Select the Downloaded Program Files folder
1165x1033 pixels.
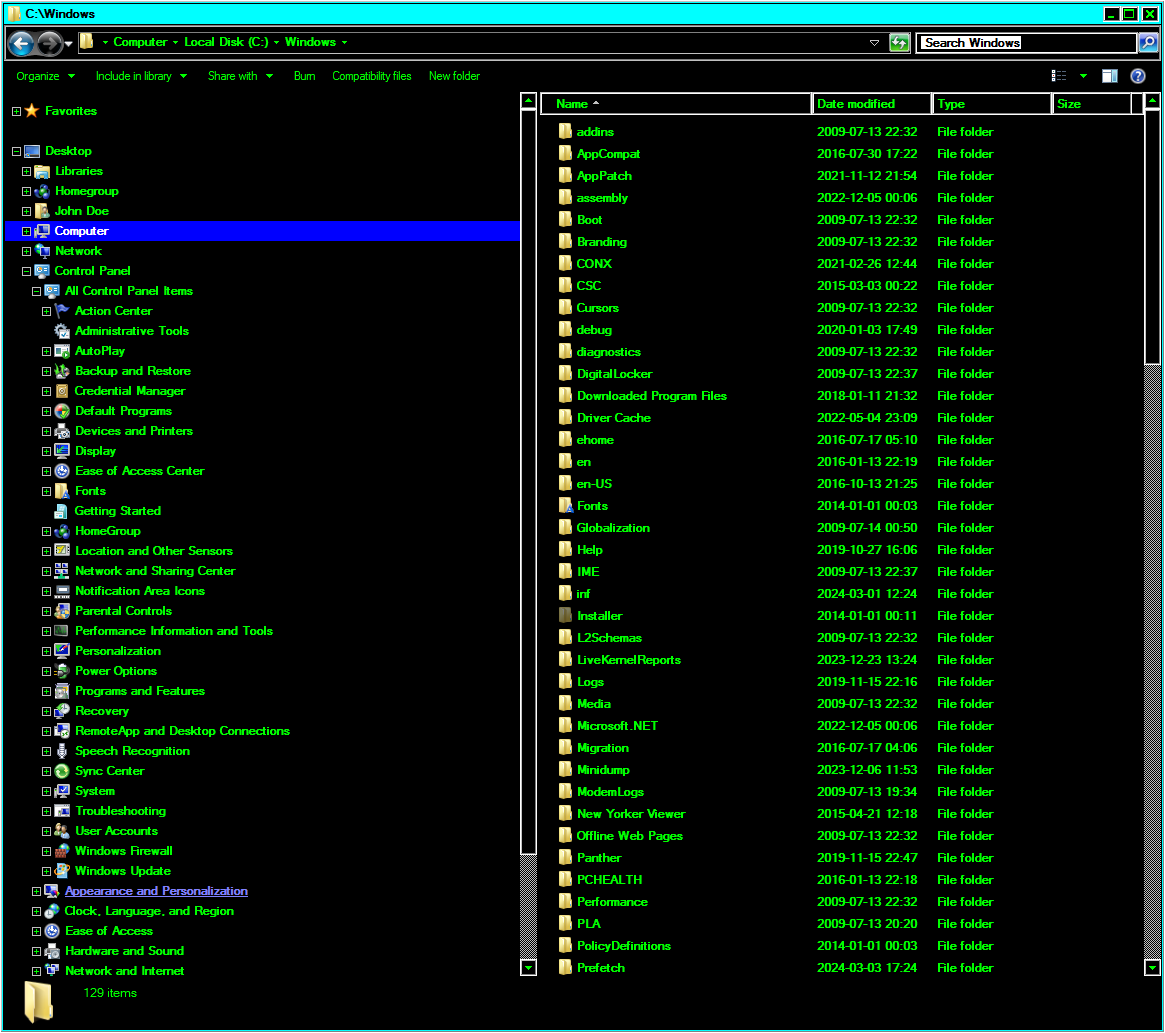point(652,396)
